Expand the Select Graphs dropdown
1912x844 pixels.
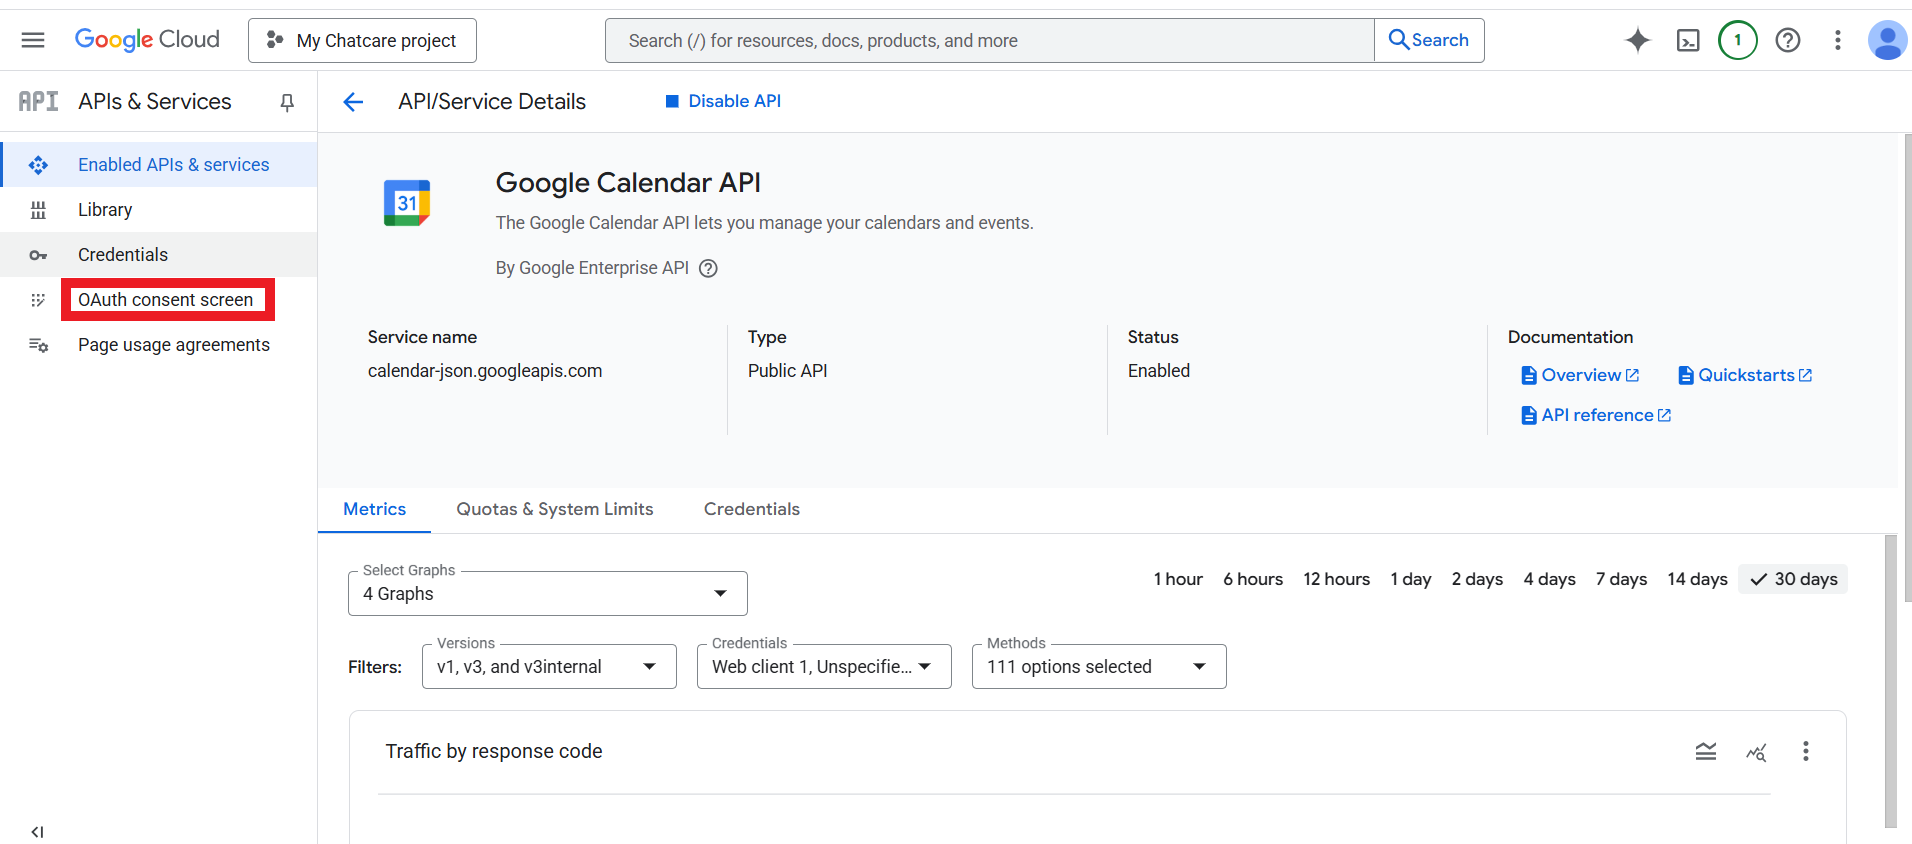pyautogui.click(x=547, y=594)
